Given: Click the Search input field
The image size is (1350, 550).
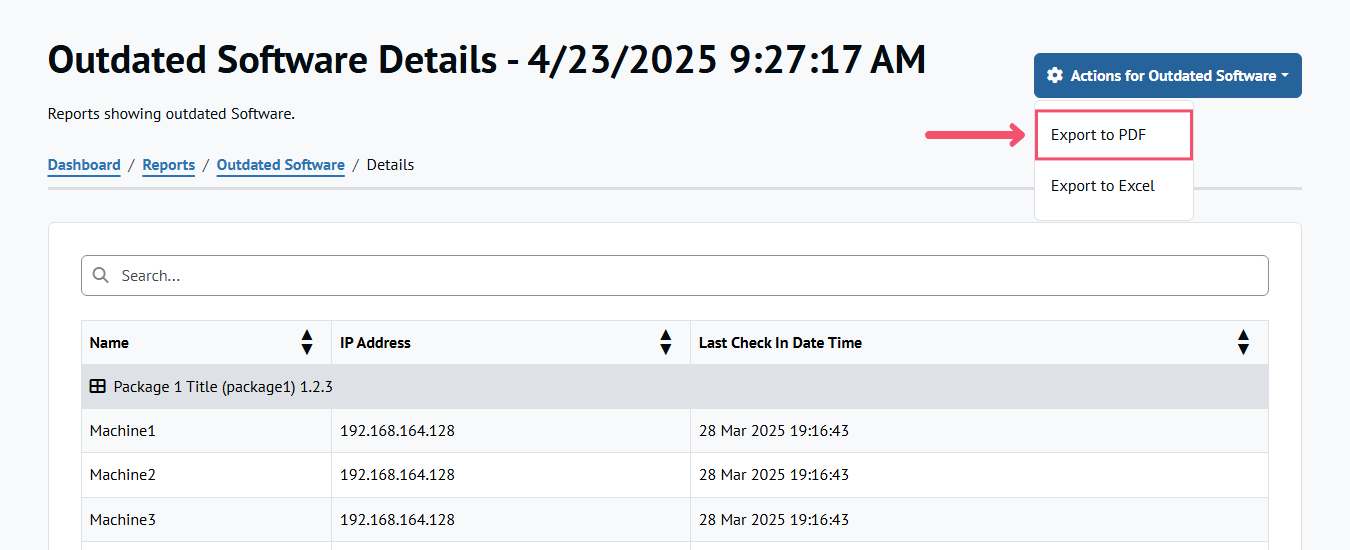Looking at the screenshot, I should click(675, 275).
